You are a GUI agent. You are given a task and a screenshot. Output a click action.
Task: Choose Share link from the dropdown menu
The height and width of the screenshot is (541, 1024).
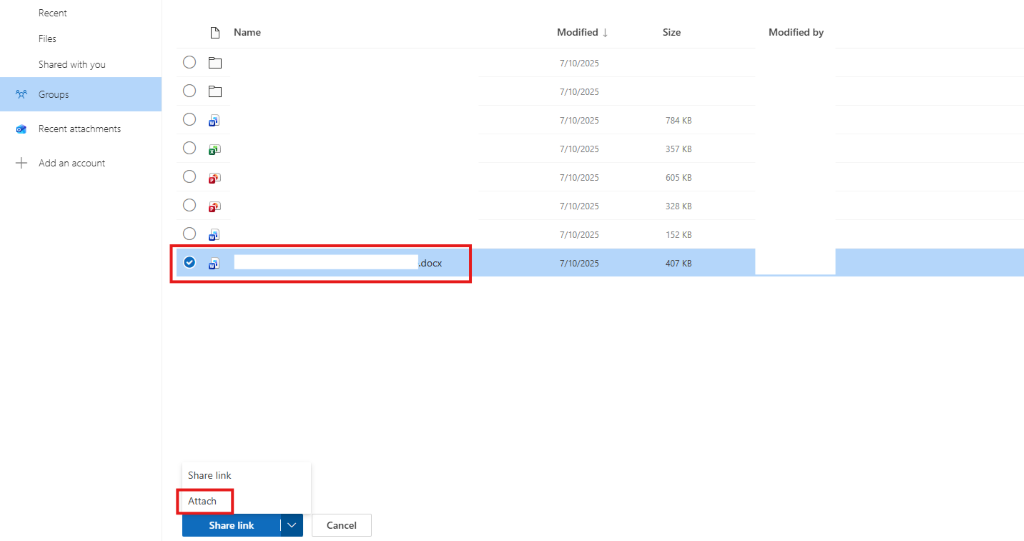210,476
